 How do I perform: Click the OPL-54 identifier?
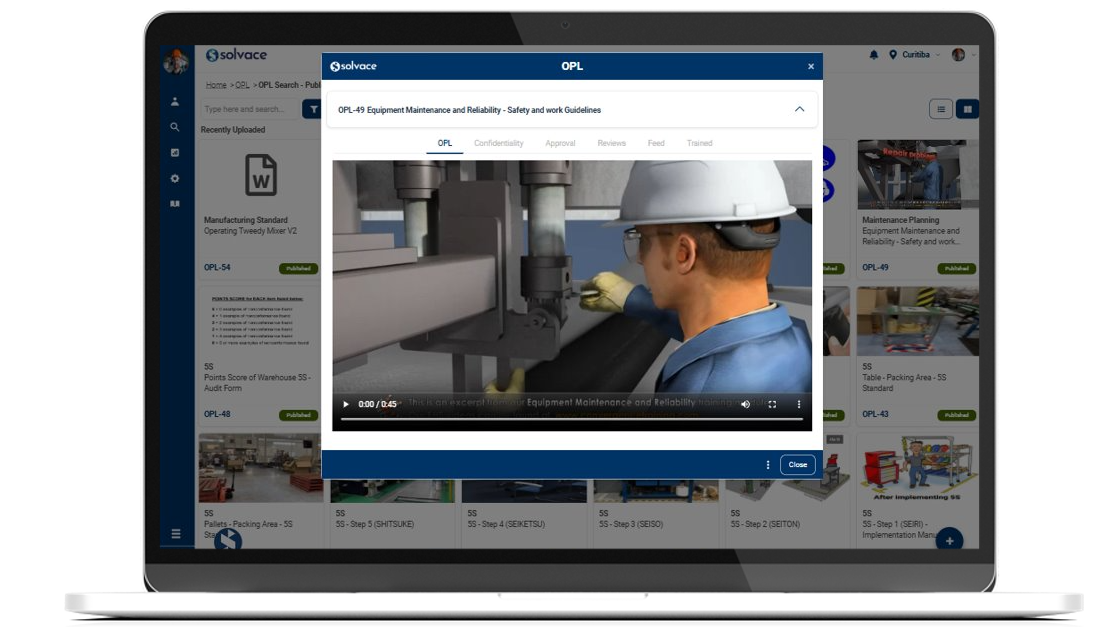(217, 268)
